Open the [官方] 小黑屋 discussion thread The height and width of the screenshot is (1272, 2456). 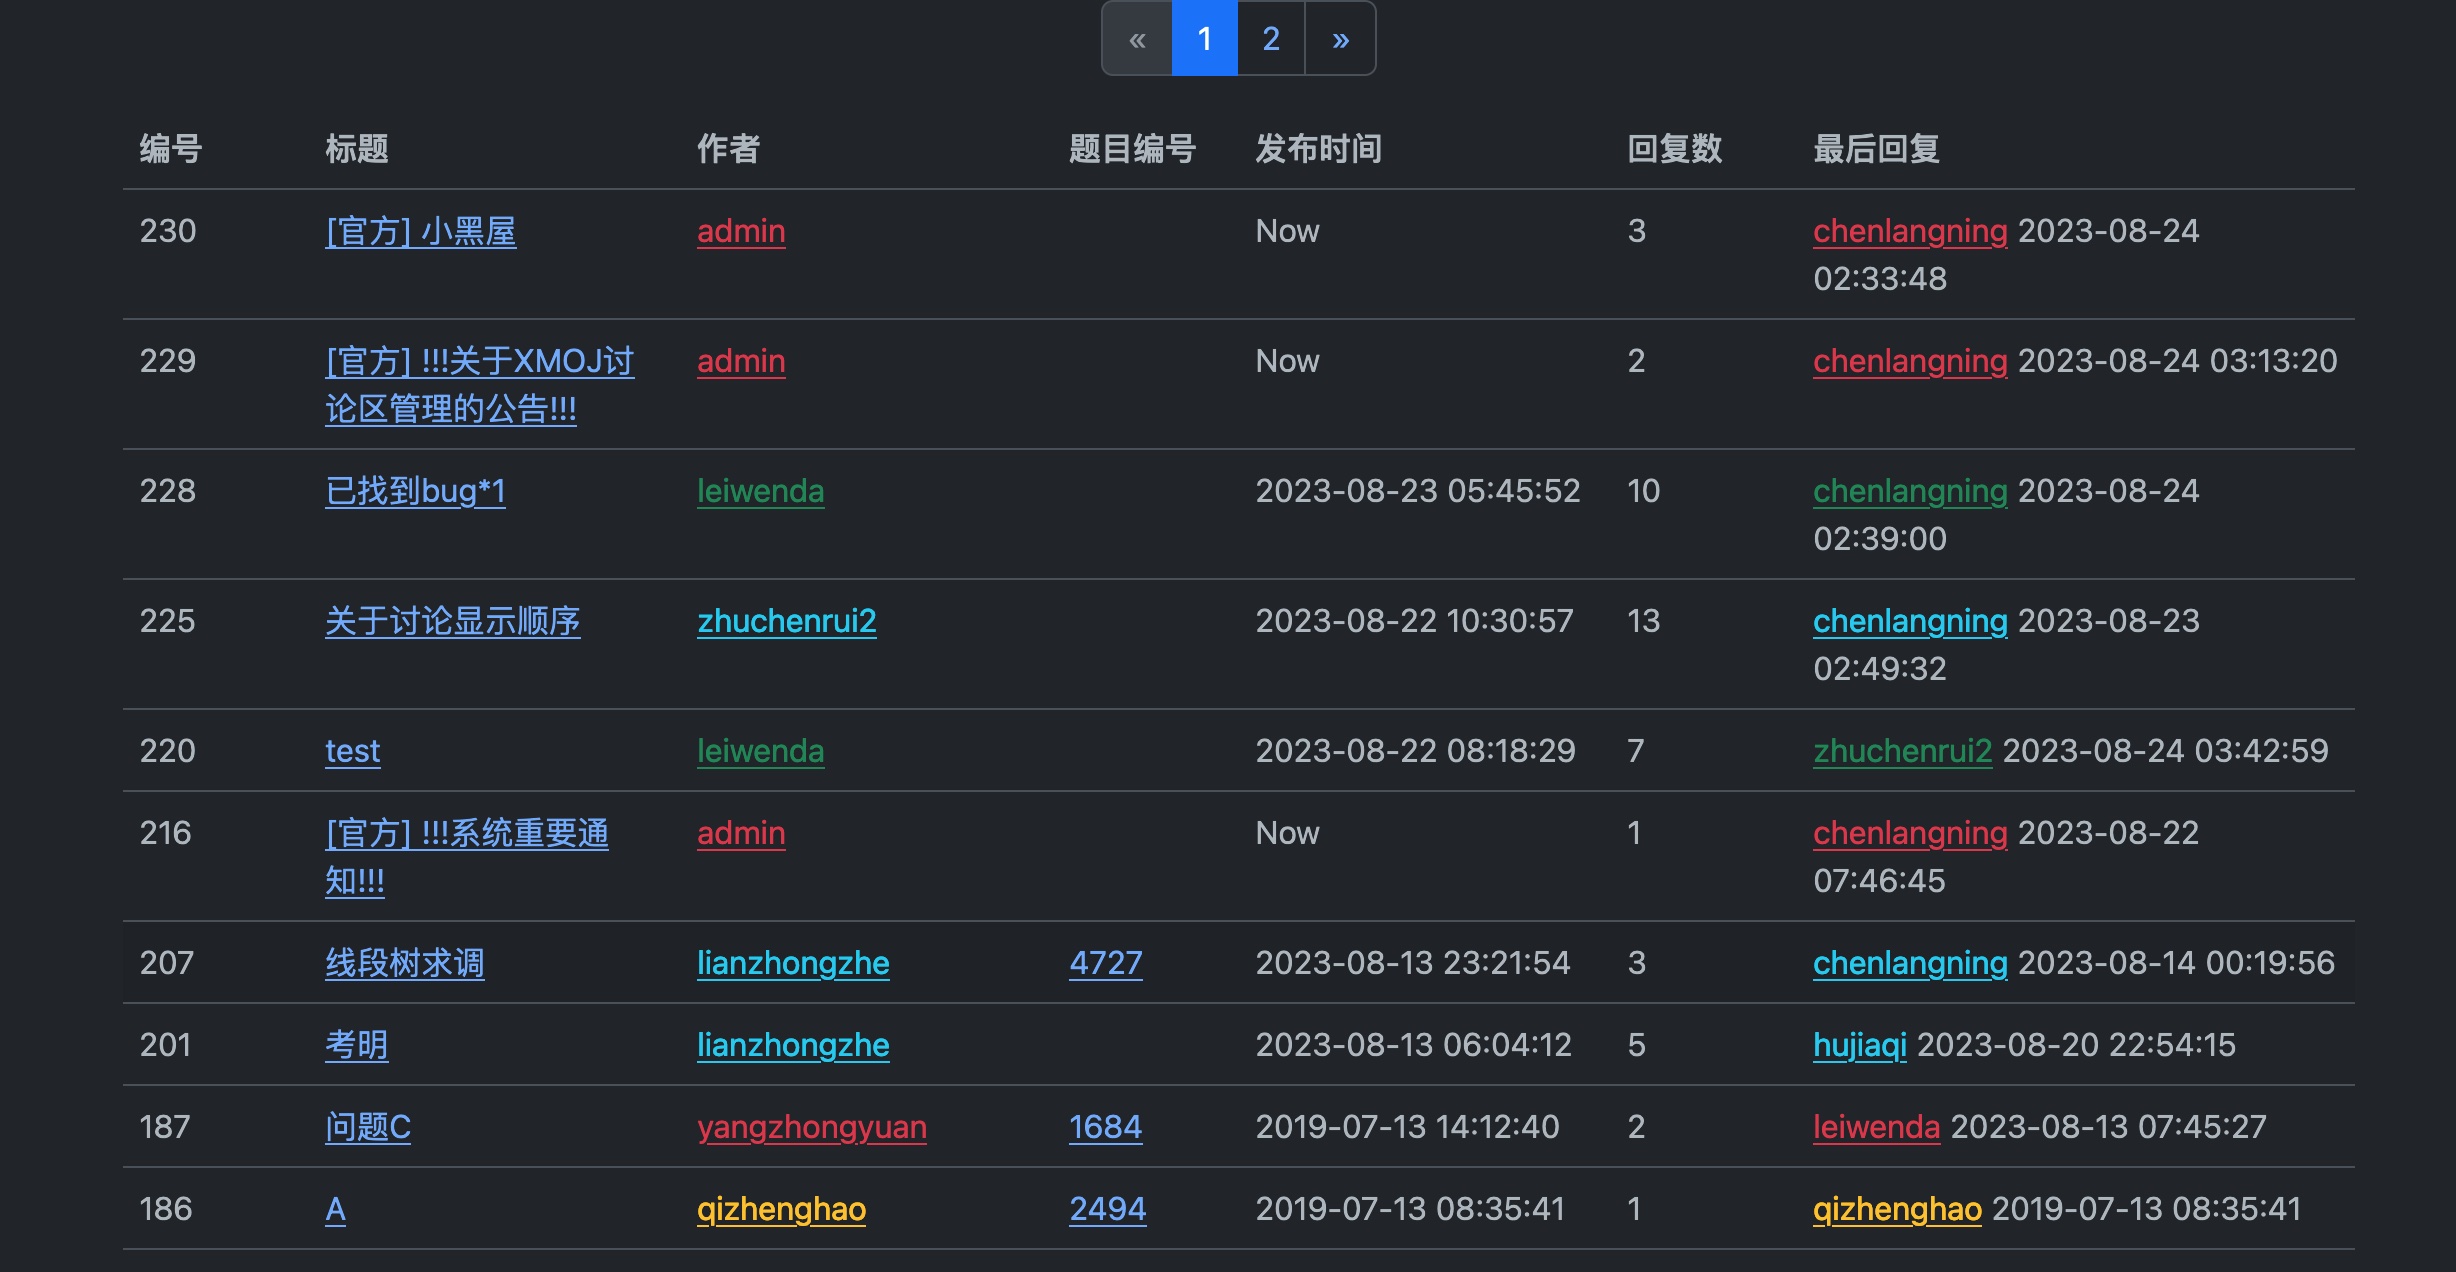pos(421,231)
